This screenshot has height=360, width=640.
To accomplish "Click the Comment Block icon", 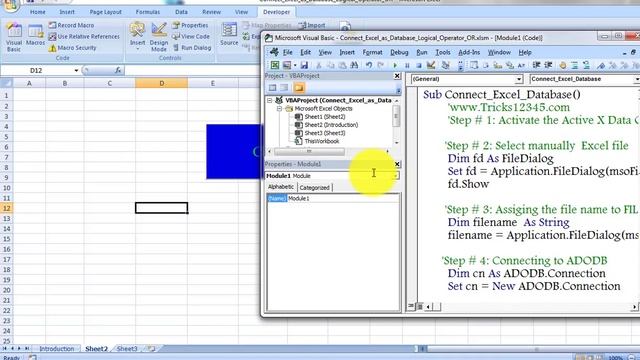I will point(575,65).
